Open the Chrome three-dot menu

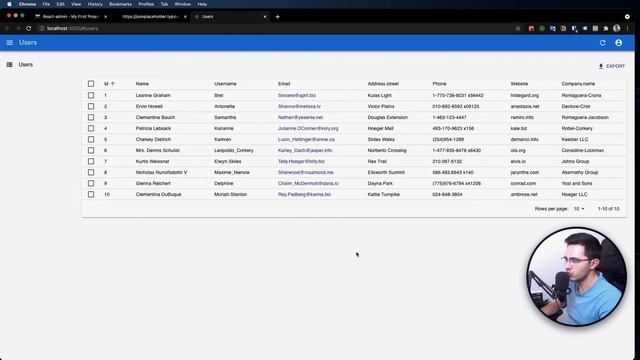pos(628,29)
